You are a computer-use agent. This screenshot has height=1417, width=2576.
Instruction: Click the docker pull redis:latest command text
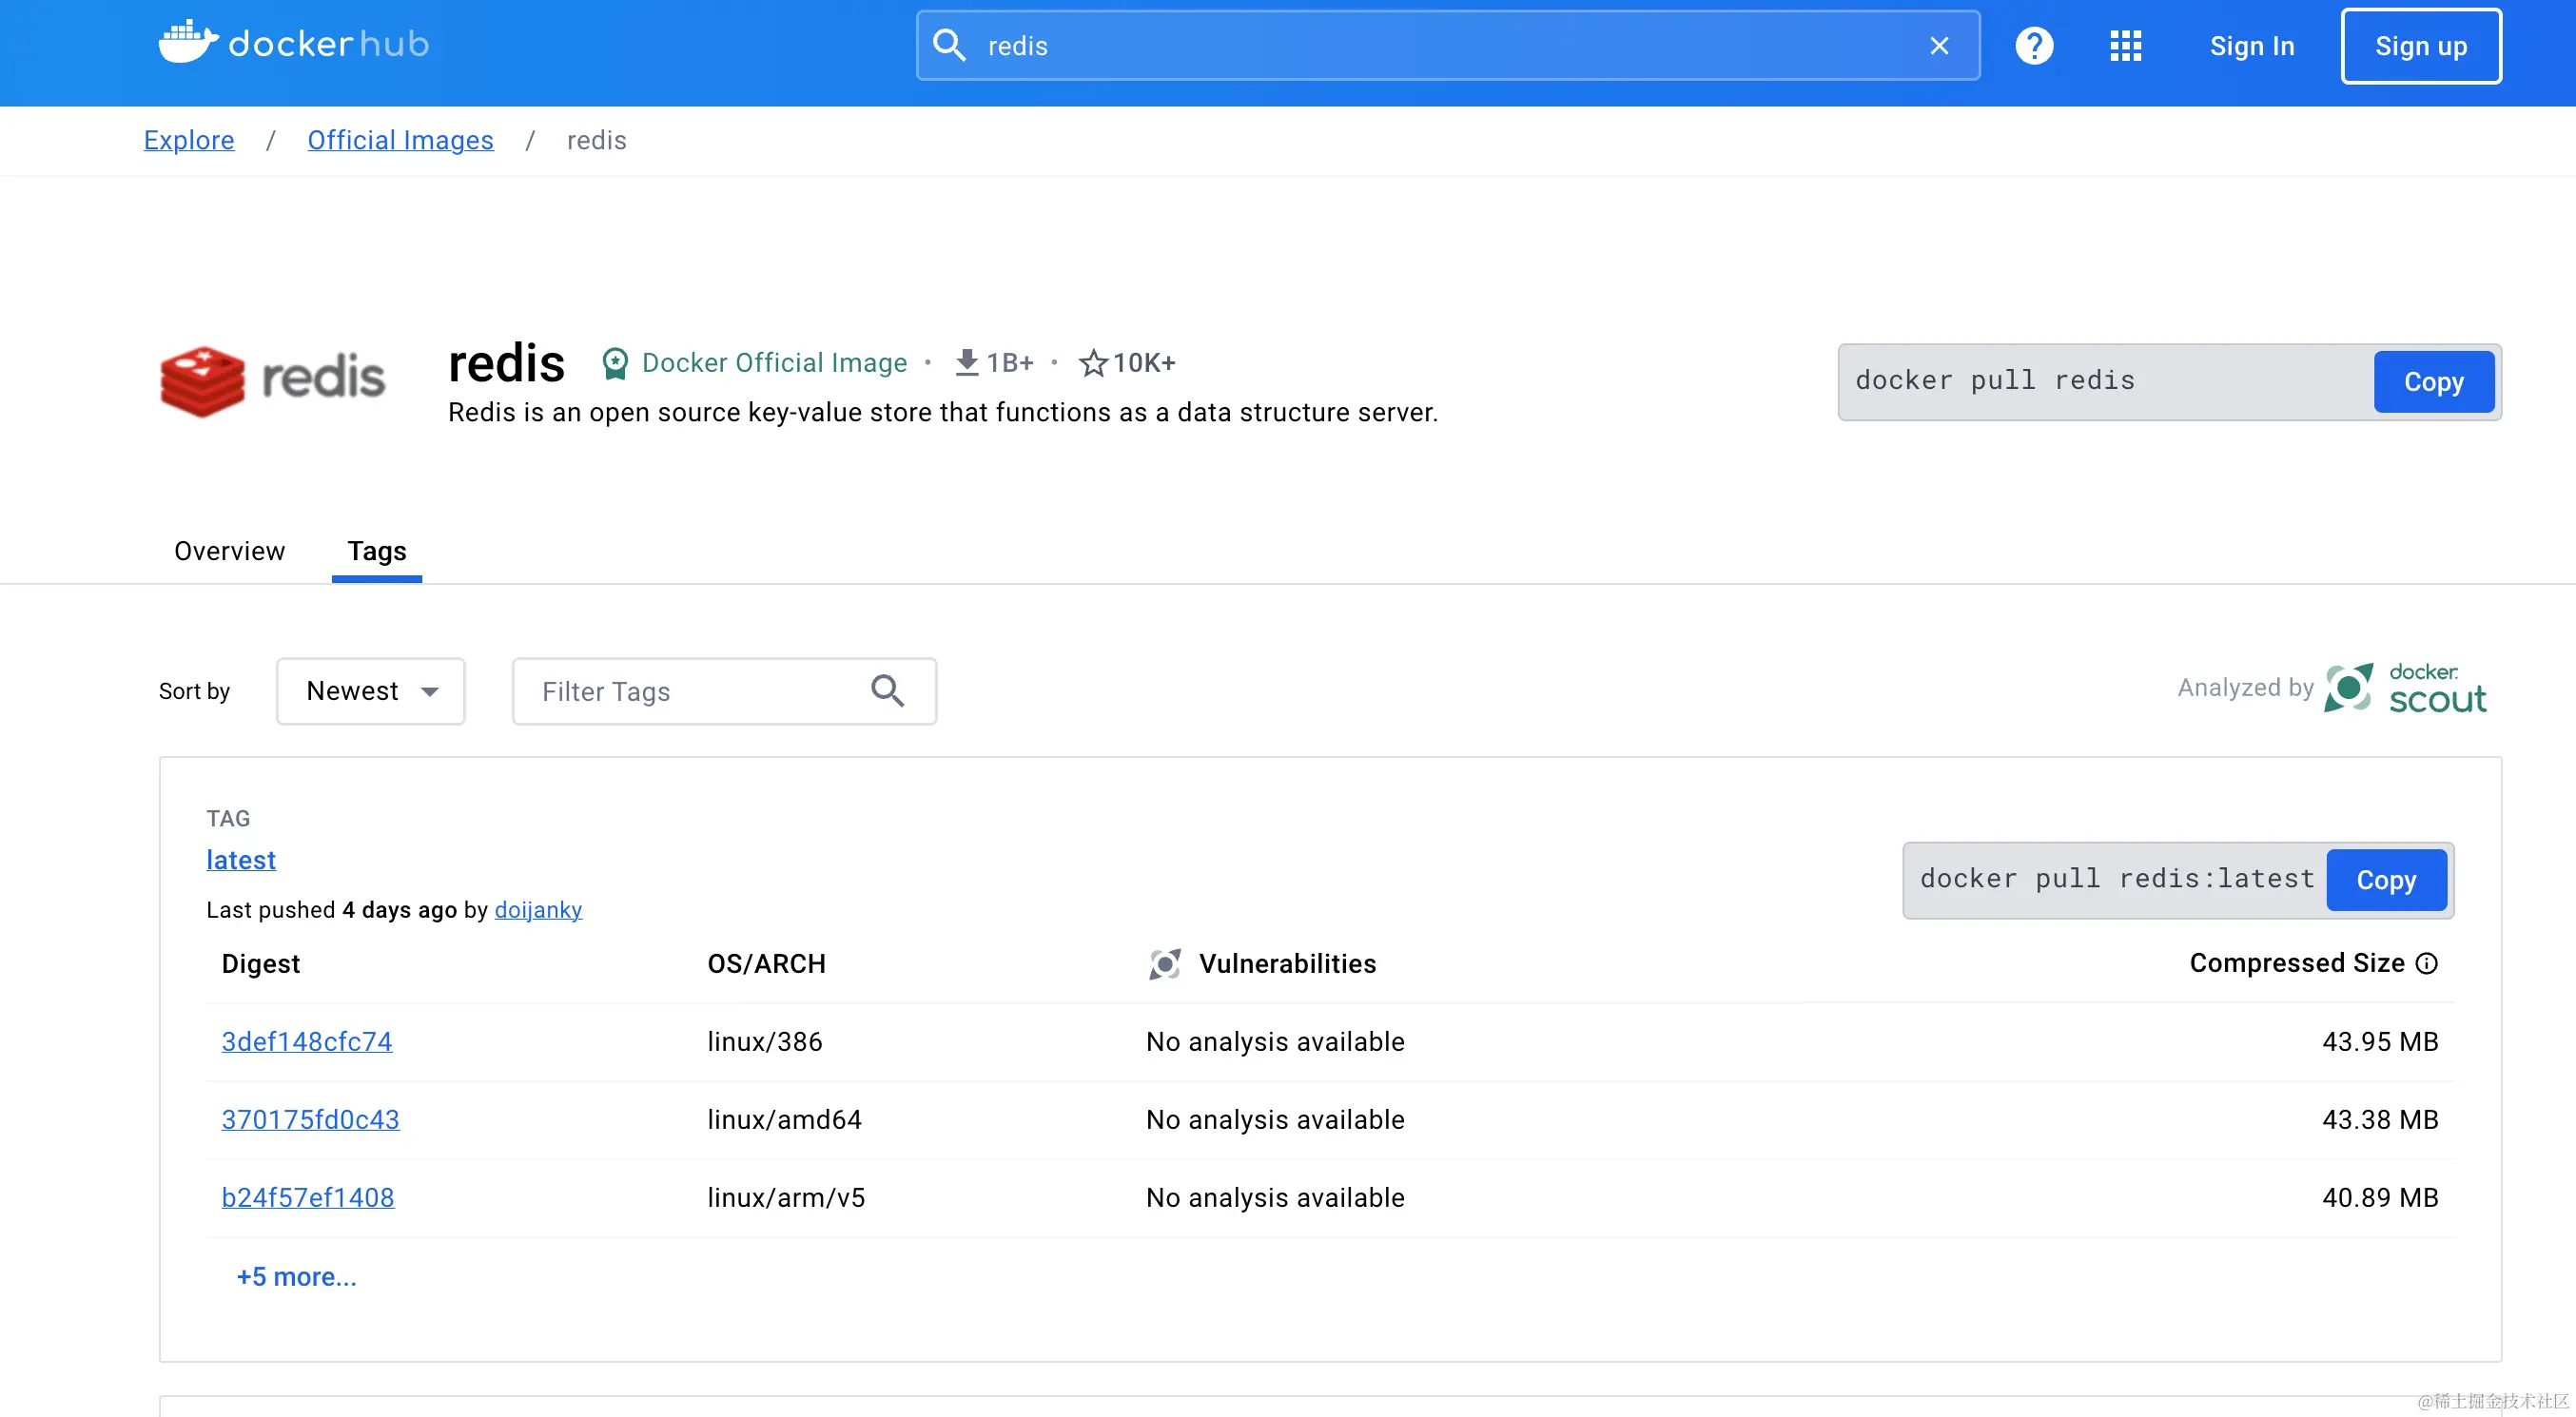pyautogui.click(x=2116, y=879)
